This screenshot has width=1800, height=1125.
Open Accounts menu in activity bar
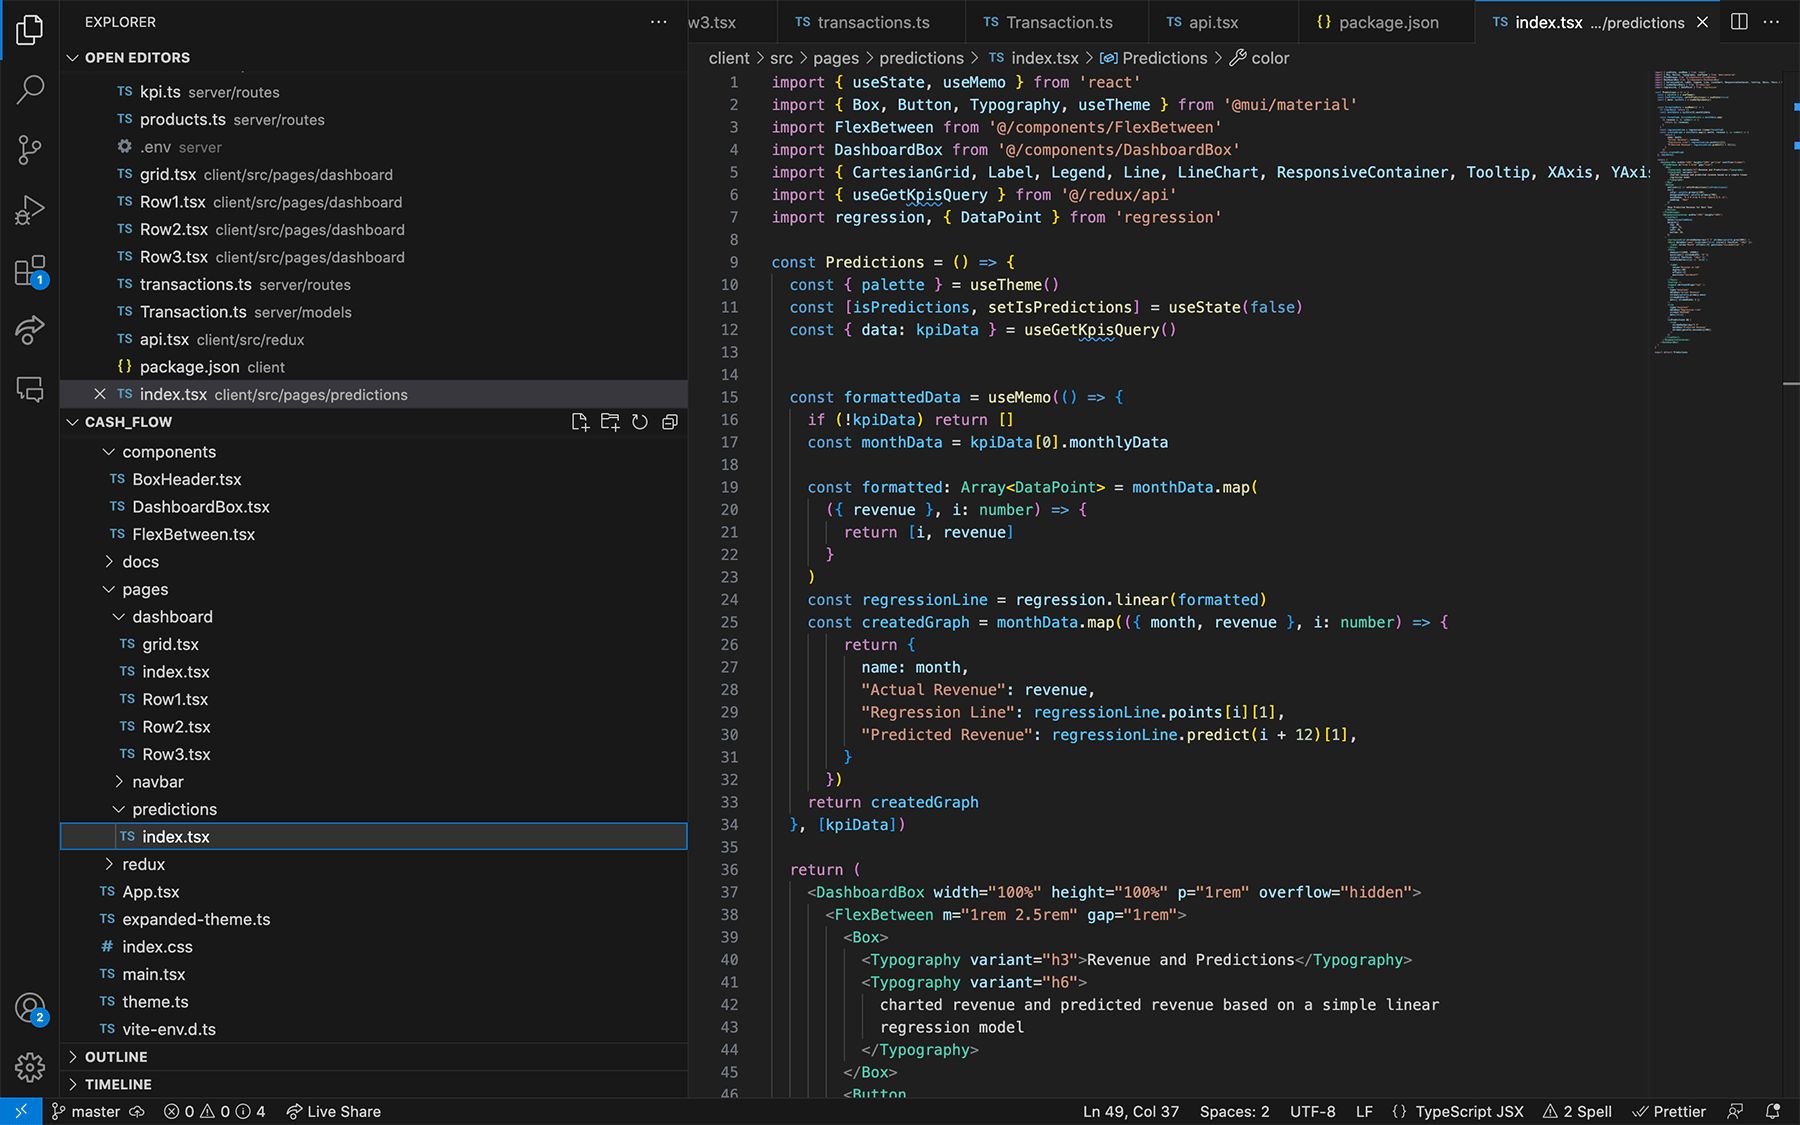(x=30, y=1008)
